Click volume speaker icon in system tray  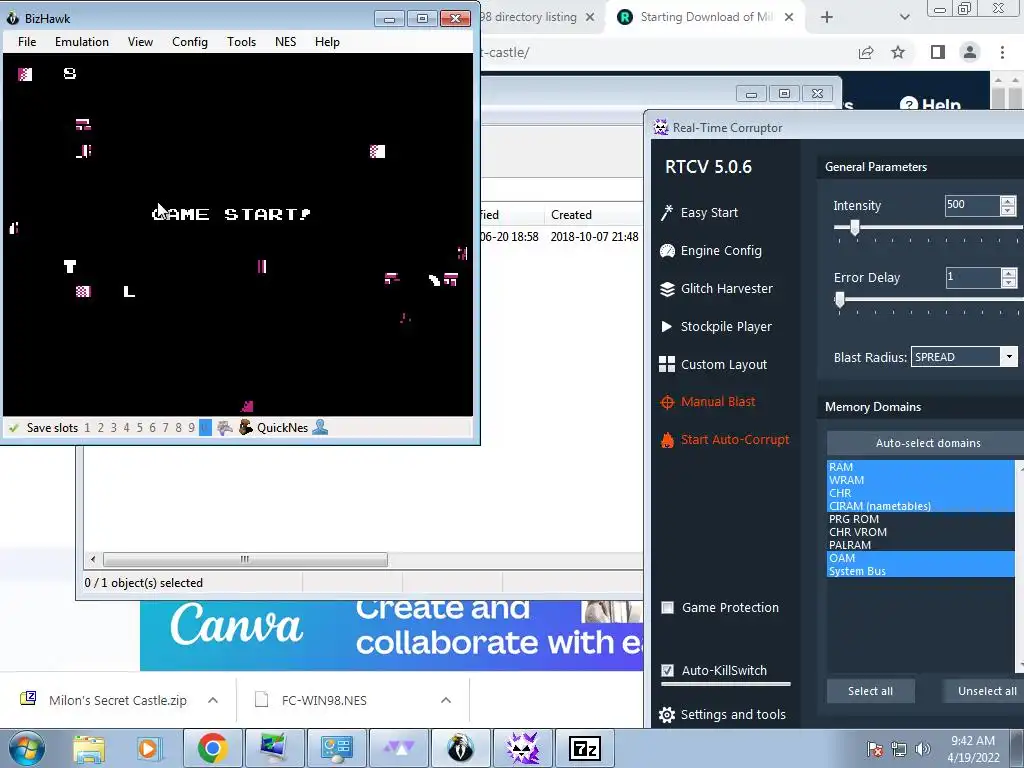coord(922,749)
